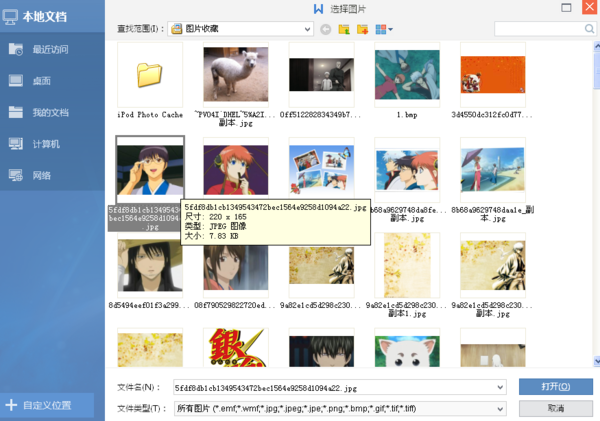
Task: Open 最近访问 in the sidebar
Action: (52, 49)
